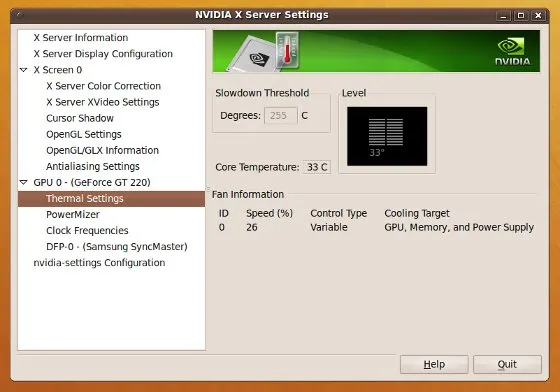Screen dimensions: 560x392
Task: Click the NVIDIA logo in the banner
Action: 512,52
